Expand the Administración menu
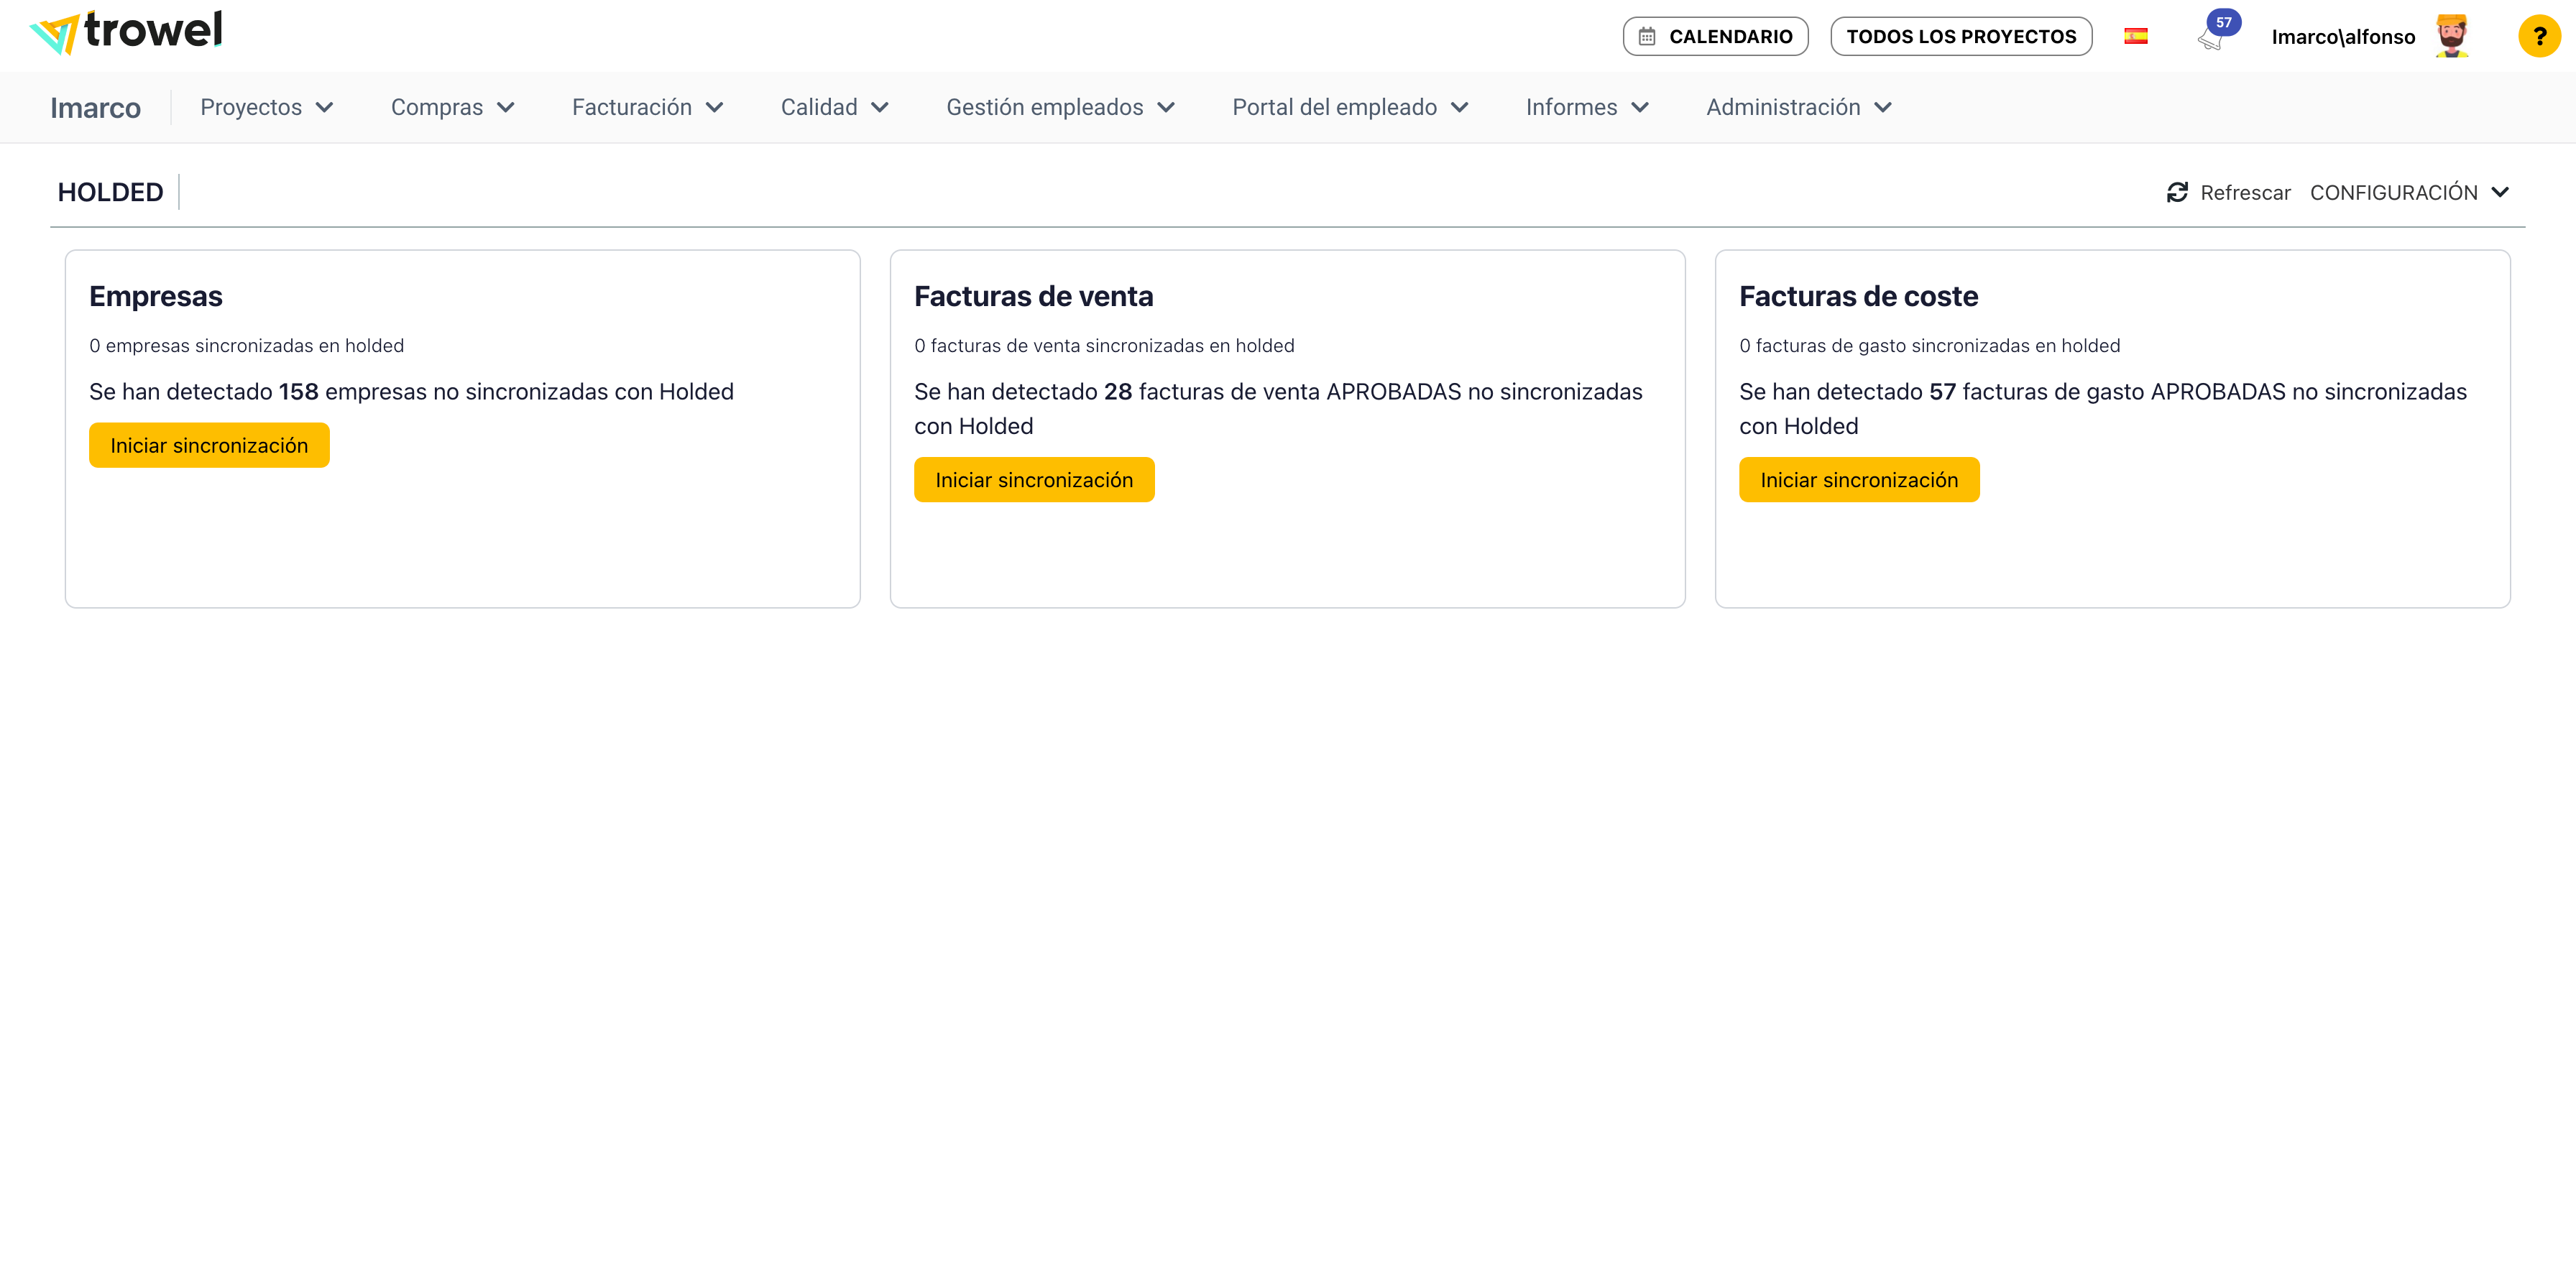The height and width of the screenshot is (1279, 2576). click(x=1798, y=108)
